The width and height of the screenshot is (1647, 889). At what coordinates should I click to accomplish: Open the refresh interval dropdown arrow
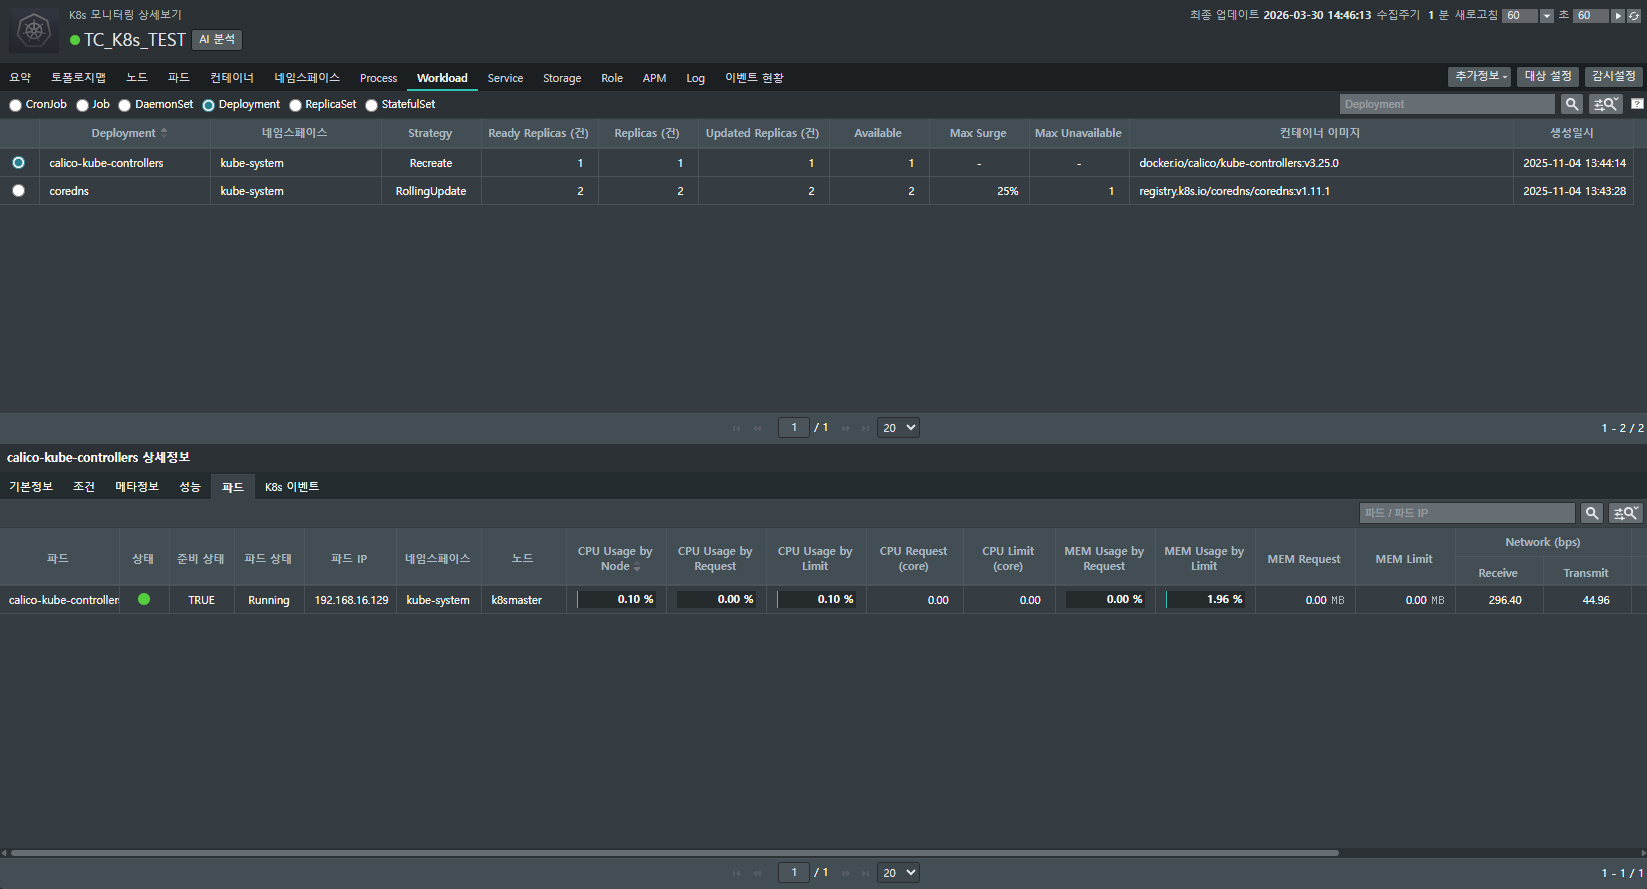[x=1547, y=16]
